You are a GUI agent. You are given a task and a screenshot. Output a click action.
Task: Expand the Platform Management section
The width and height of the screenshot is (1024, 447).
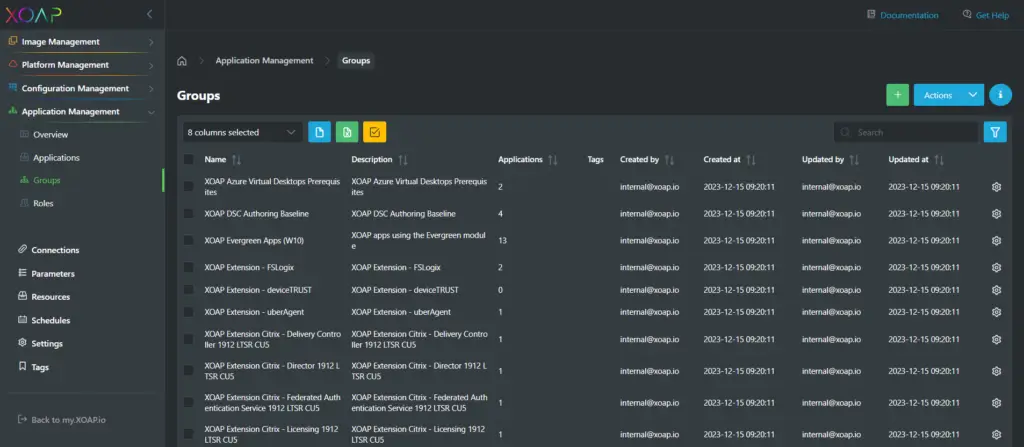point(82,65)
